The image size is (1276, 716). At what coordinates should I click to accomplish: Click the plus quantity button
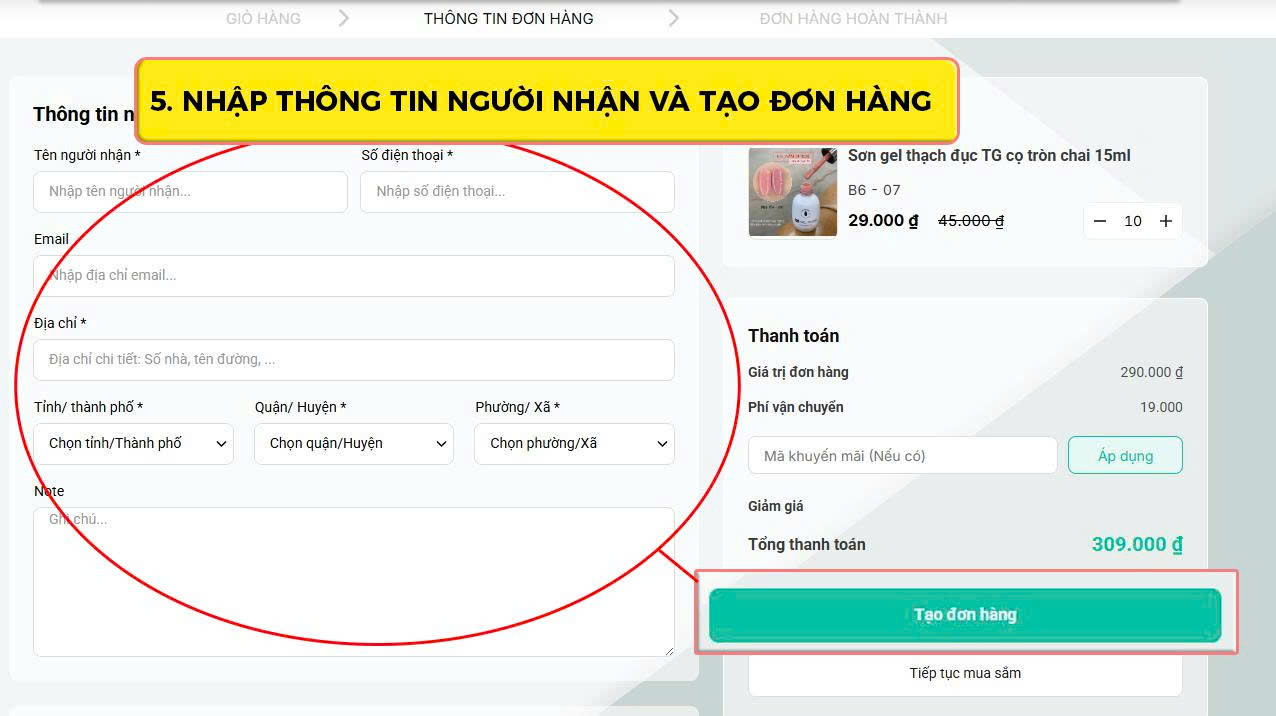pyautogui.click(x=1165, y=221)
